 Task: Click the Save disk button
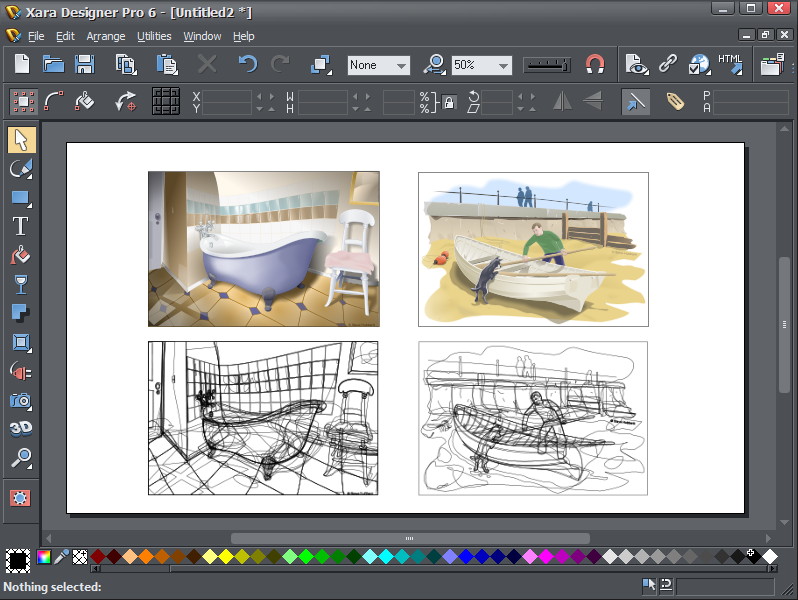(85, 65)
